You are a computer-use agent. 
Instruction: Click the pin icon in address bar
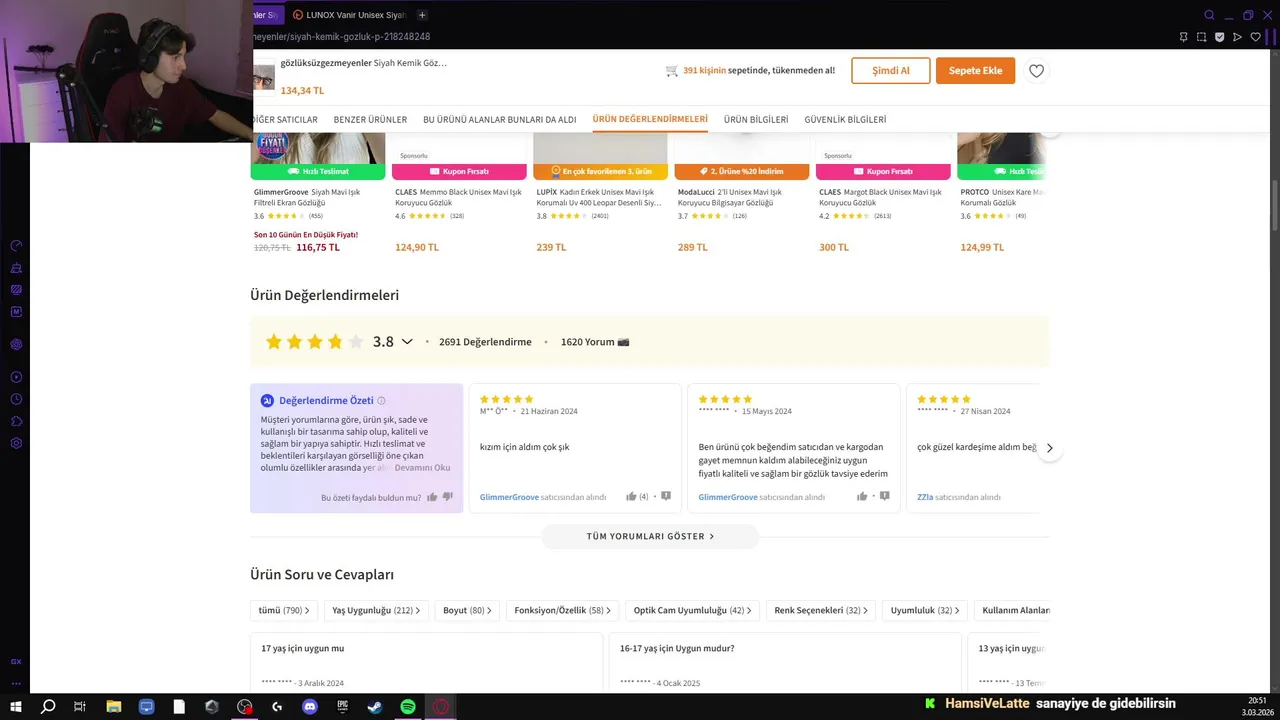coord(1183,37)
